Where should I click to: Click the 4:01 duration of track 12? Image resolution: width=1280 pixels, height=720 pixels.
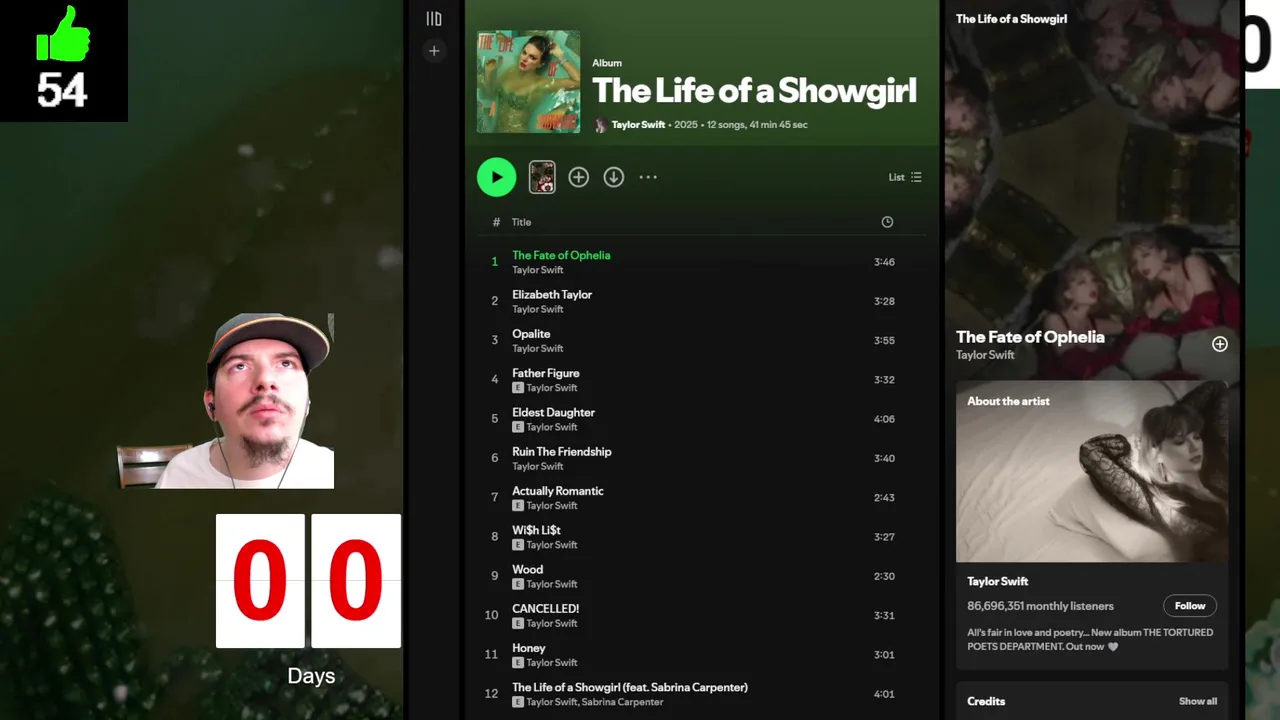[884, 694]
